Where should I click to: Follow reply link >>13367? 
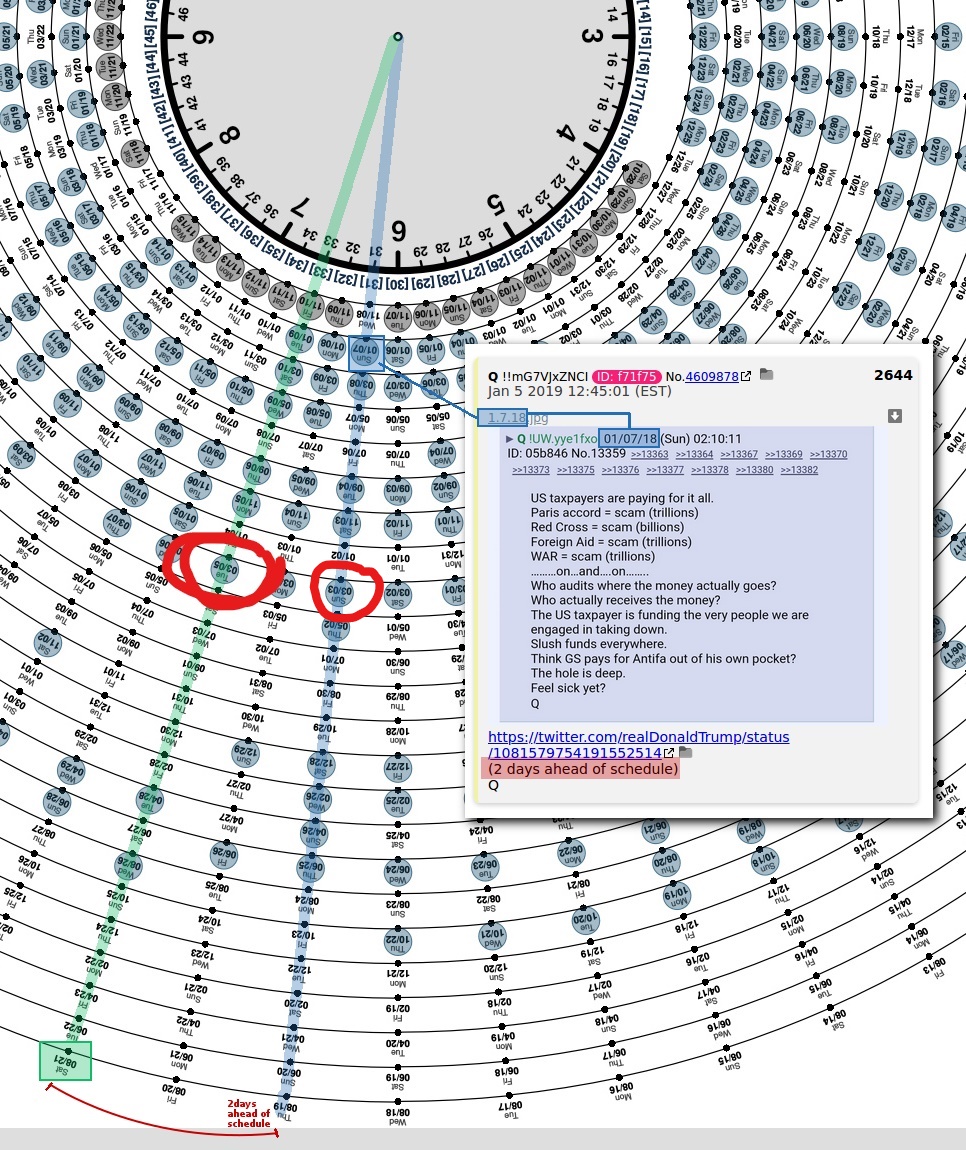(739, 455)
